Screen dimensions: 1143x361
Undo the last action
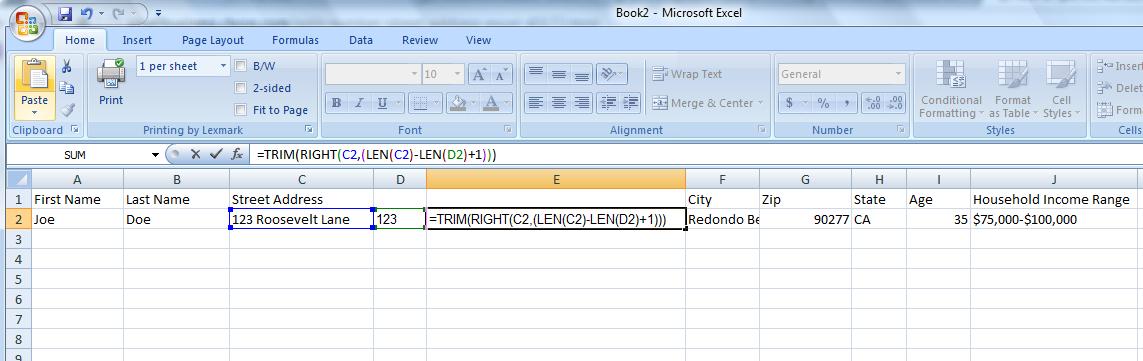pos(87,13)
